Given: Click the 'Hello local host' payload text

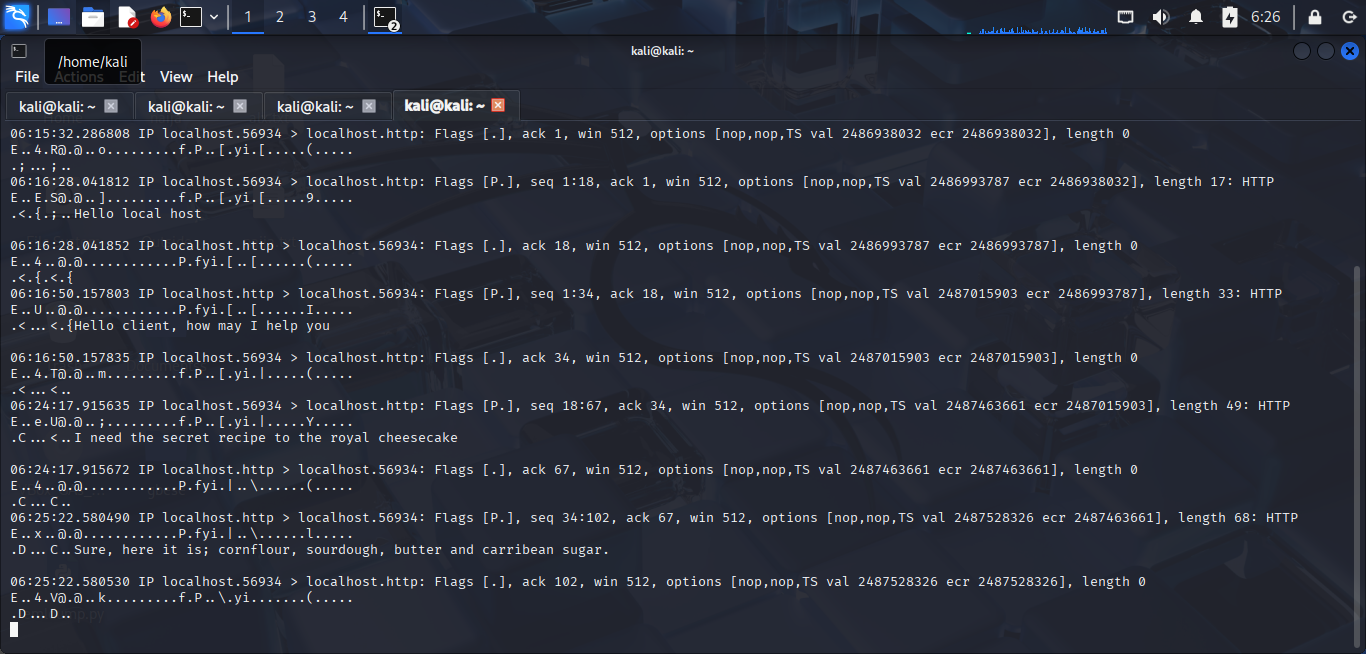Looking at the screenshot, I should [x=138, y=213].
